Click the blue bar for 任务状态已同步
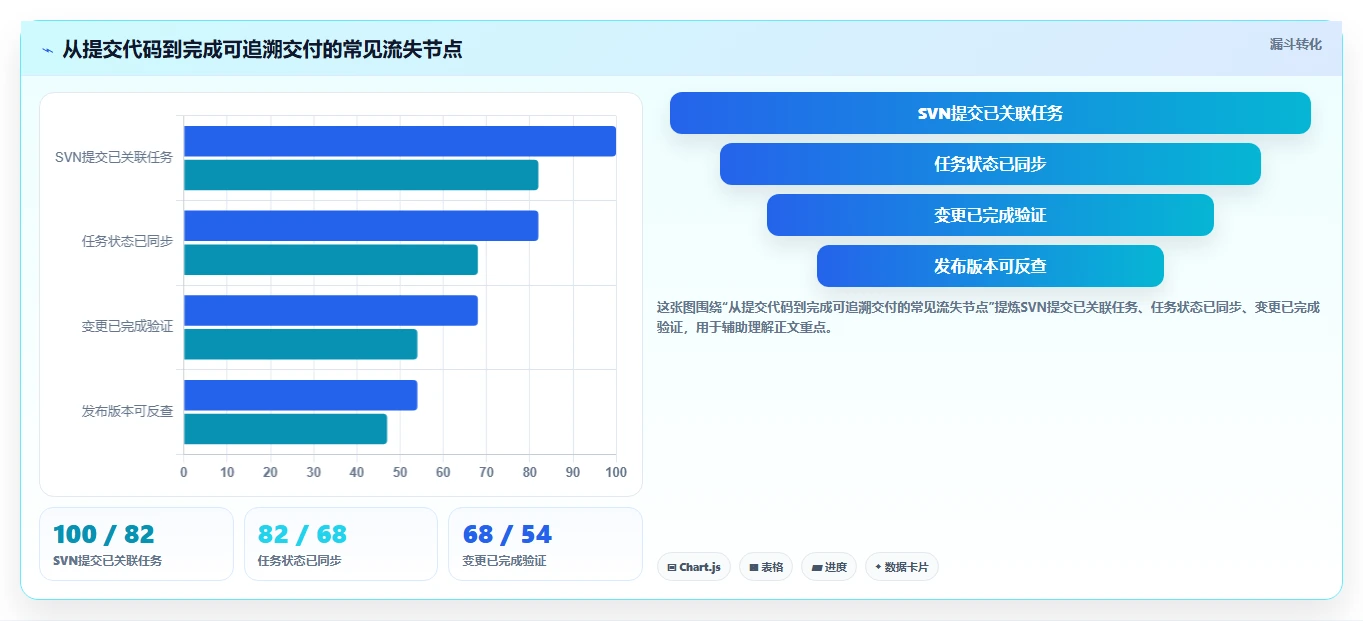The image size is (1363, 621). (361, 226)
